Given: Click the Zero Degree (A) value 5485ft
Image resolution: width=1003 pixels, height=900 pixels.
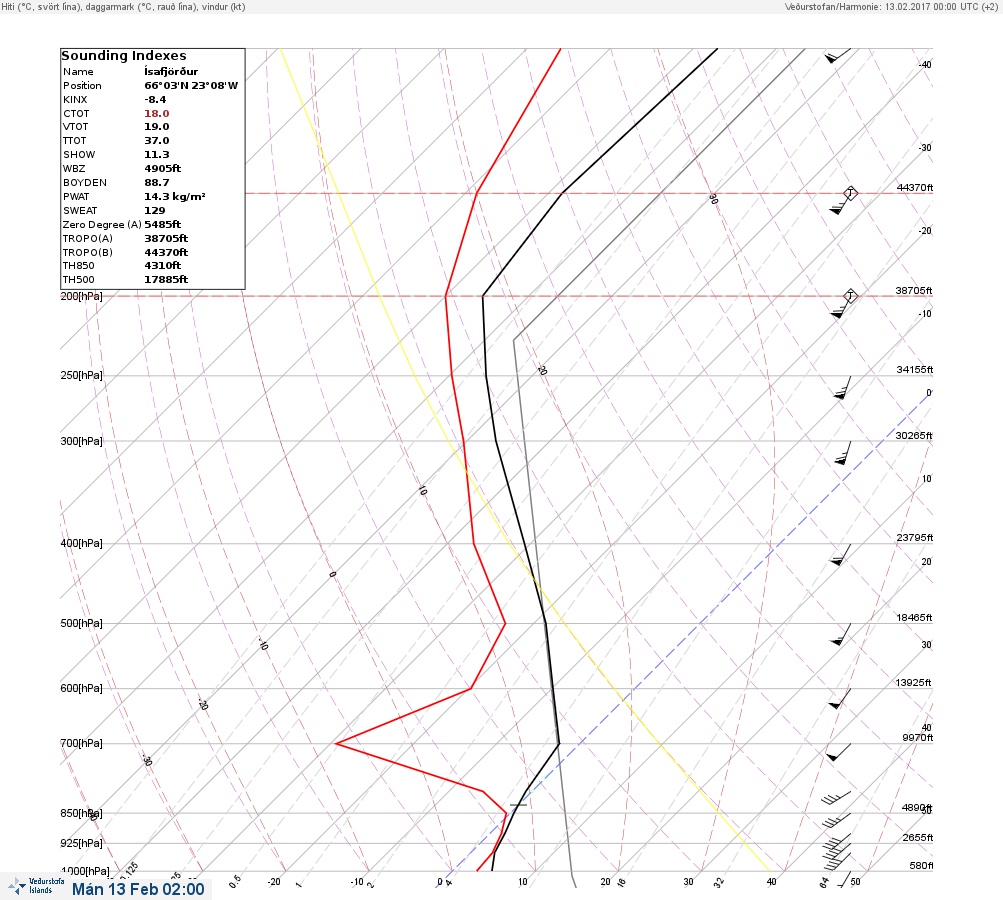Looking at the screenshot, I should (x=162, y=225).
